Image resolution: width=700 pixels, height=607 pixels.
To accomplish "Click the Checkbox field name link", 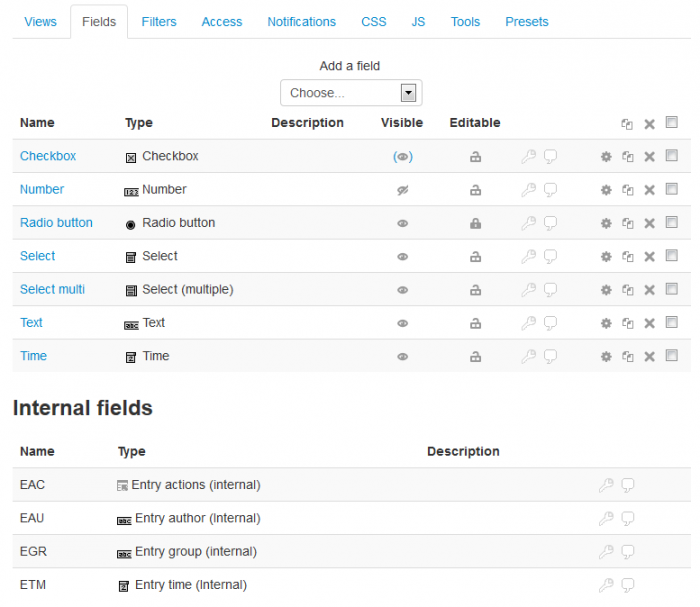I will click(48, 156).
